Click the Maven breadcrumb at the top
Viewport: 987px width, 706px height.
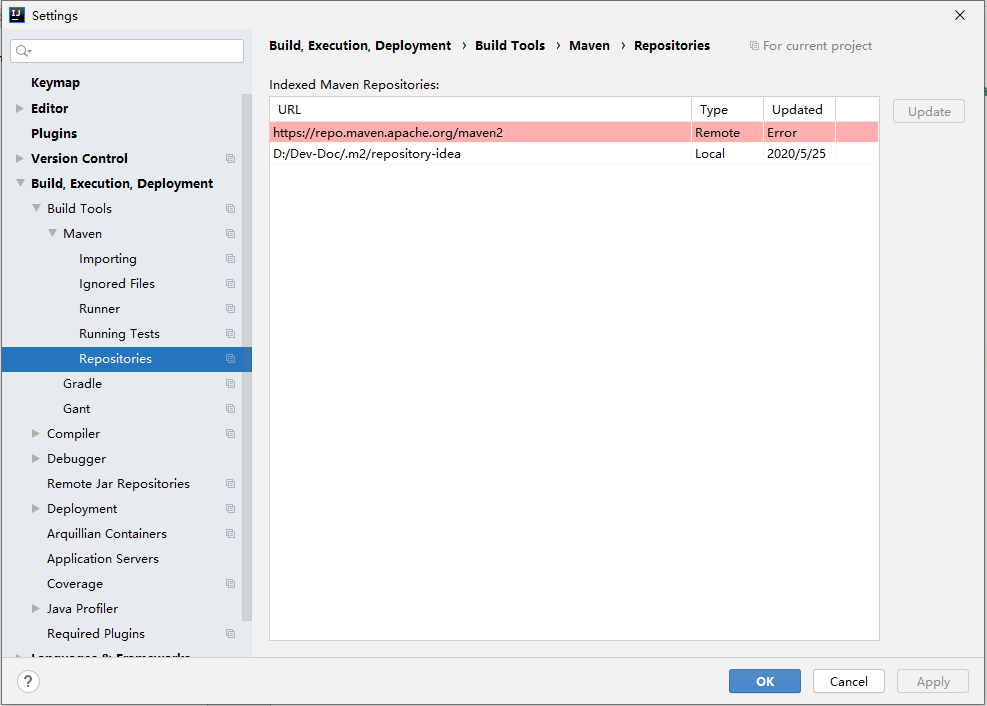(589, 45)
